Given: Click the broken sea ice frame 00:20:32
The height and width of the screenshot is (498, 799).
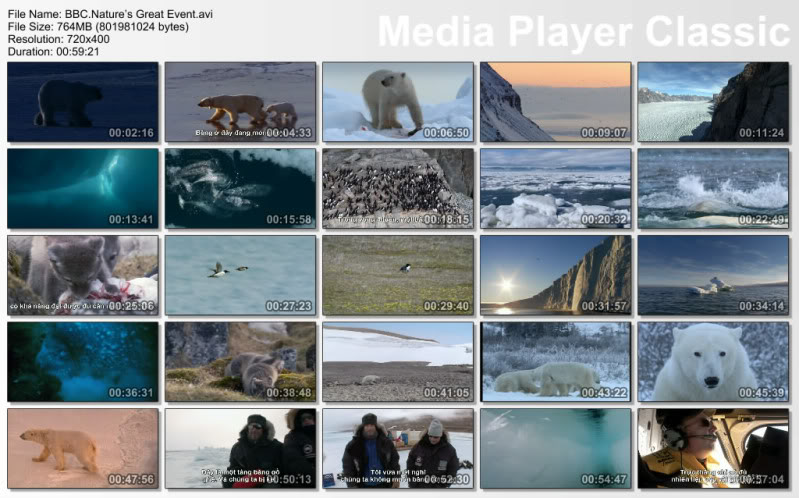Looking at the screenshot, I should pyautogui.click(x=555, y=189).
